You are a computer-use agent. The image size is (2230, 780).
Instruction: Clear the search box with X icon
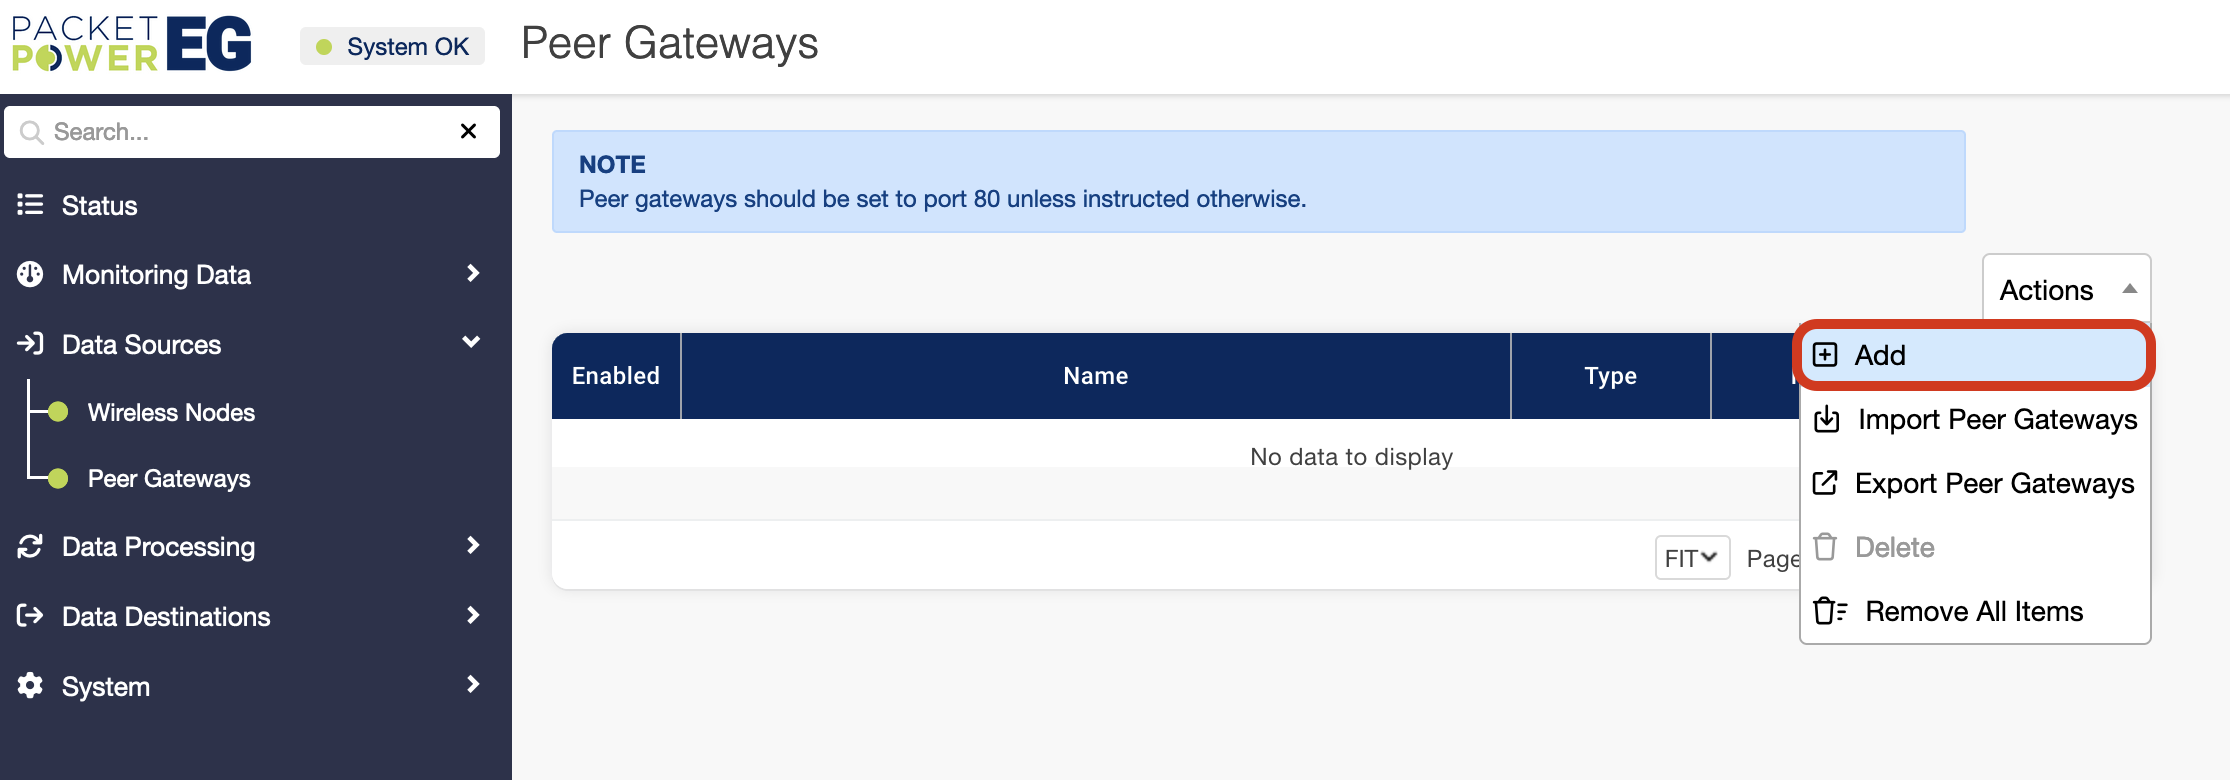(468, 131)
